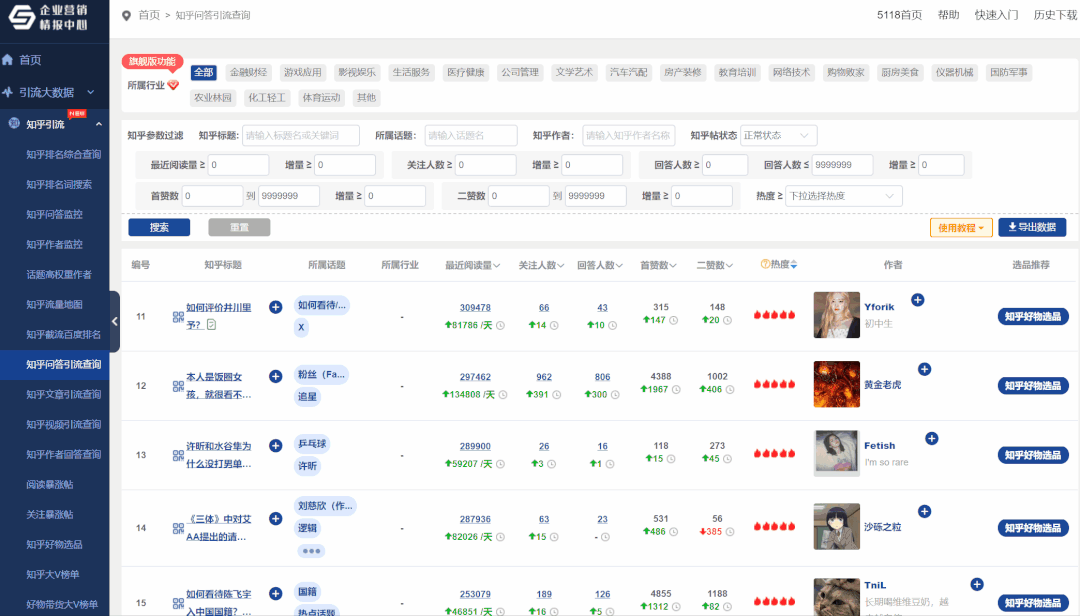The image size is (1080, 616).
Task: Add author 沙砾之粒 with plus icon
Action: click(924, 511)
